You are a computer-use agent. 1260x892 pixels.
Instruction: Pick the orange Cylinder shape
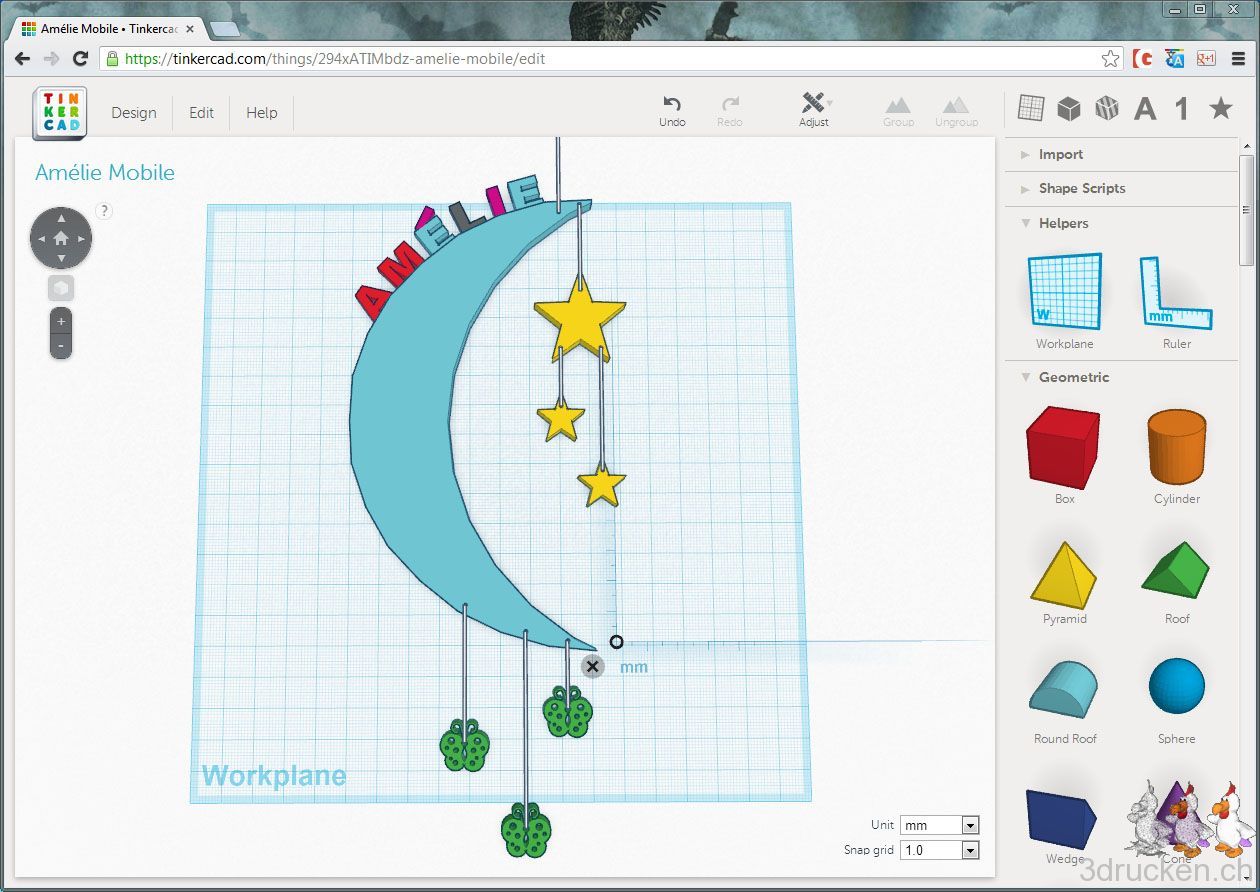[1176, 447]
